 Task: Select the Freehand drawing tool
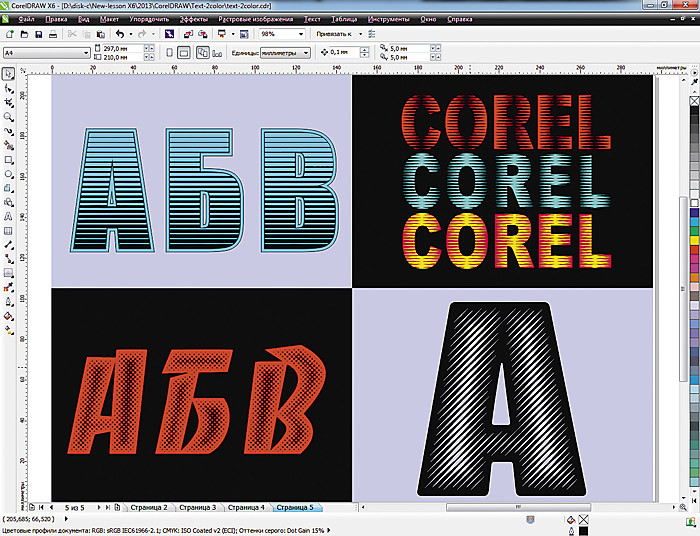coord(8,132)
